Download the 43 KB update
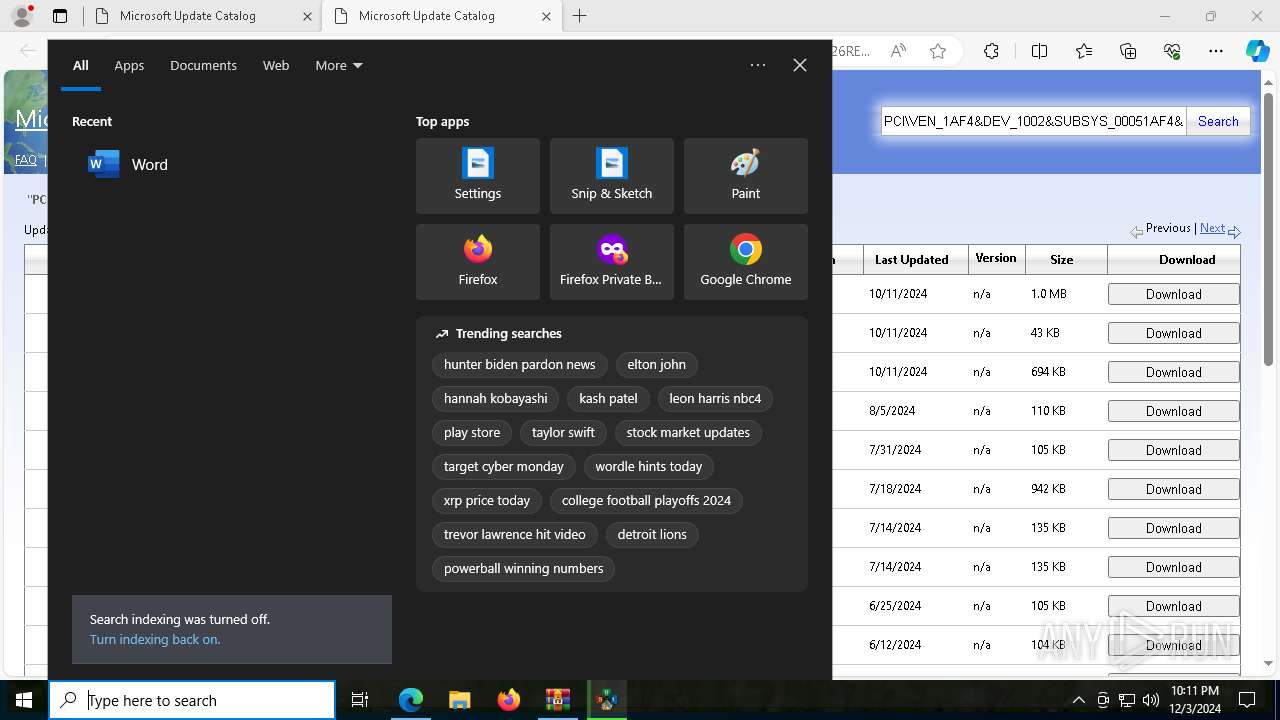 pyautogui.click(x=1173, y=333)
